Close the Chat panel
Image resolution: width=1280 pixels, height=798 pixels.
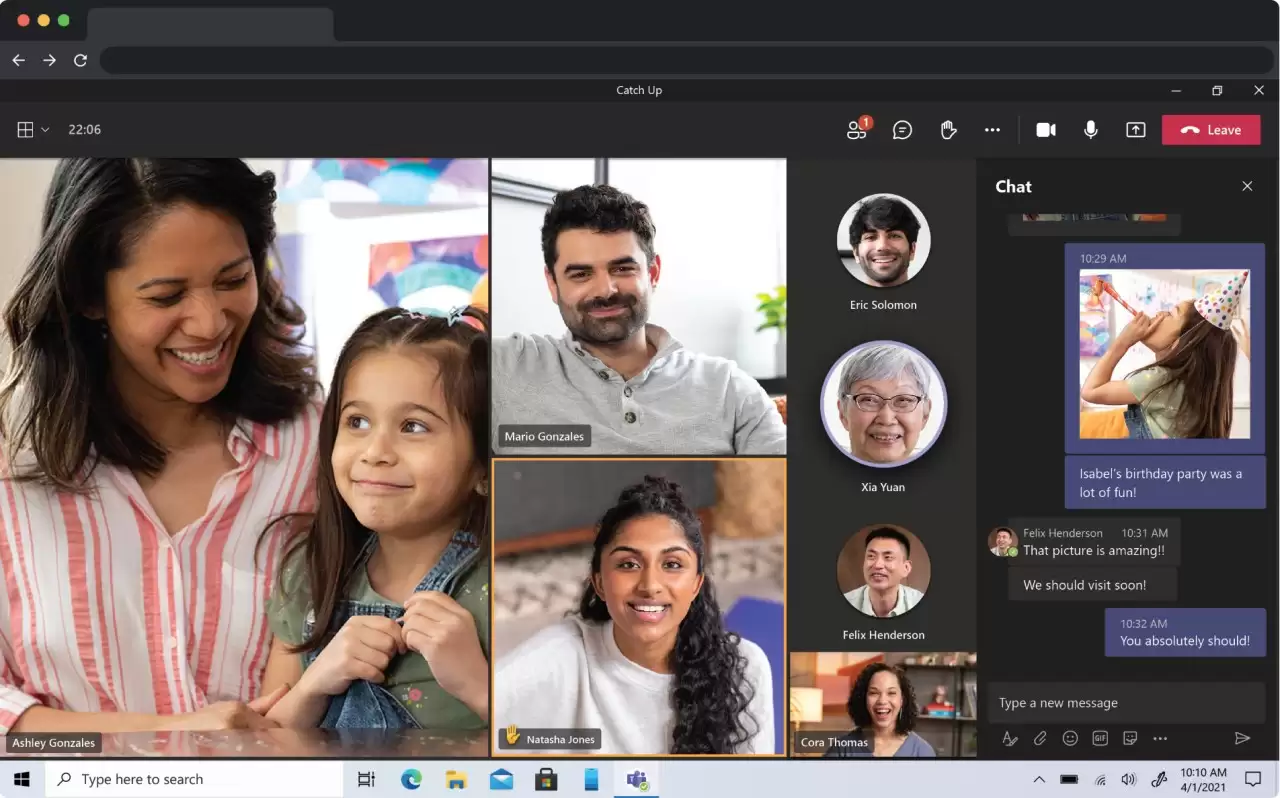(x=1247, y=186)
